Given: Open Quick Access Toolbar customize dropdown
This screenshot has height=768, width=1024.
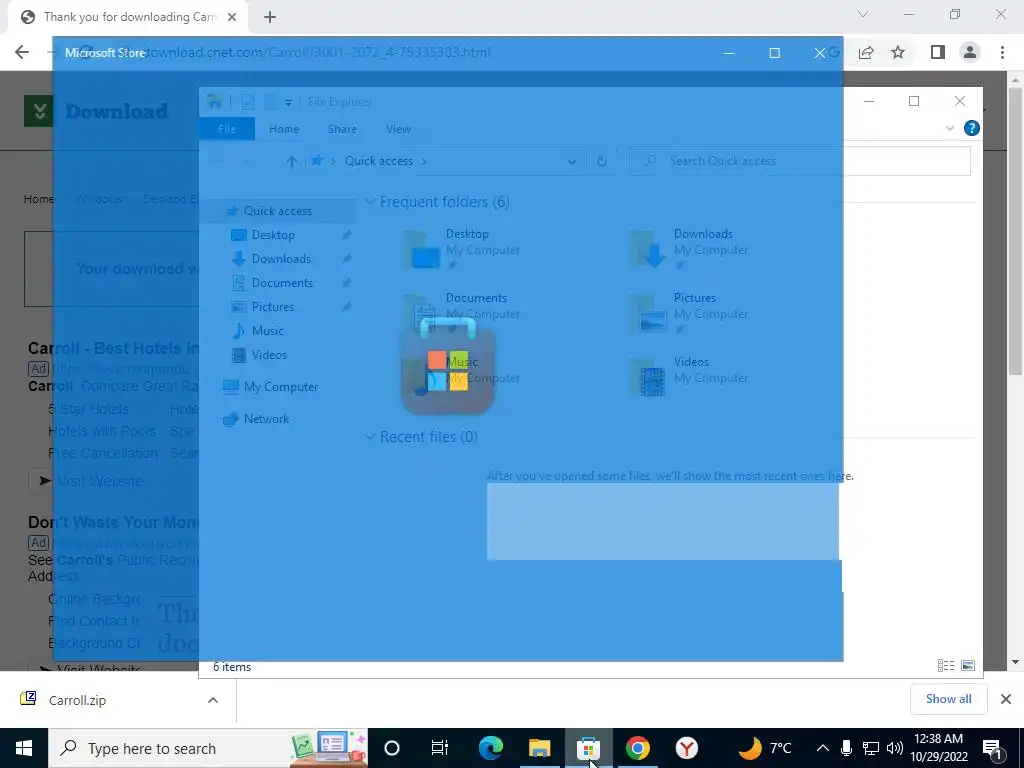Looking at the screenshot, I should pyautogui.click(x=288, y=103).
